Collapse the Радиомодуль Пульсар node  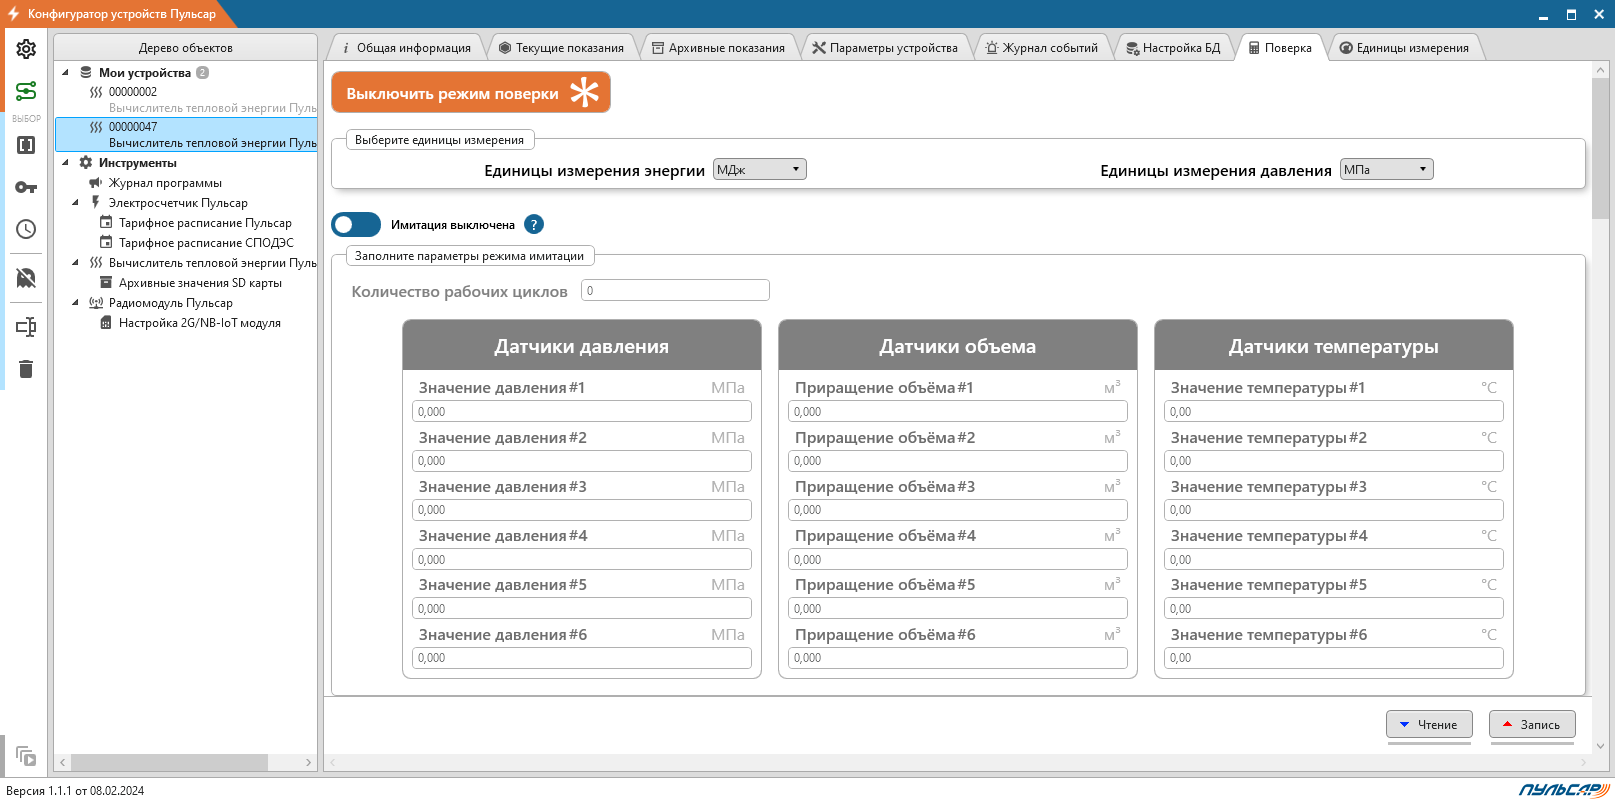coord(75,303)
